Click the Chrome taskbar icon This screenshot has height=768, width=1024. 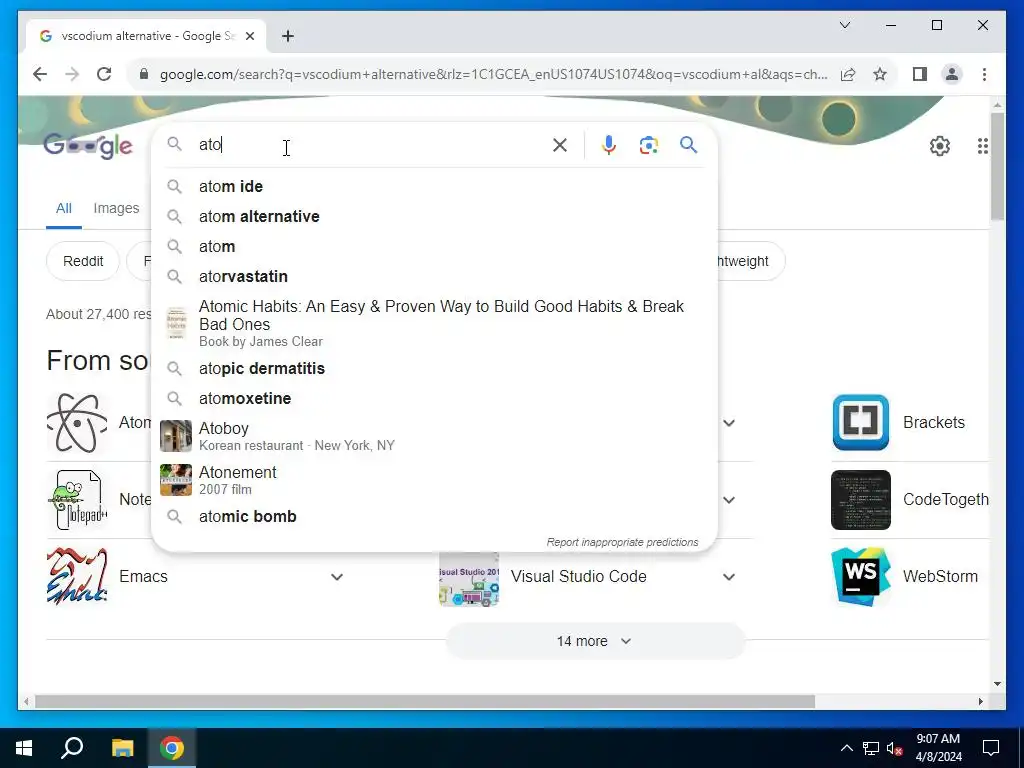(x=172, y=748)
